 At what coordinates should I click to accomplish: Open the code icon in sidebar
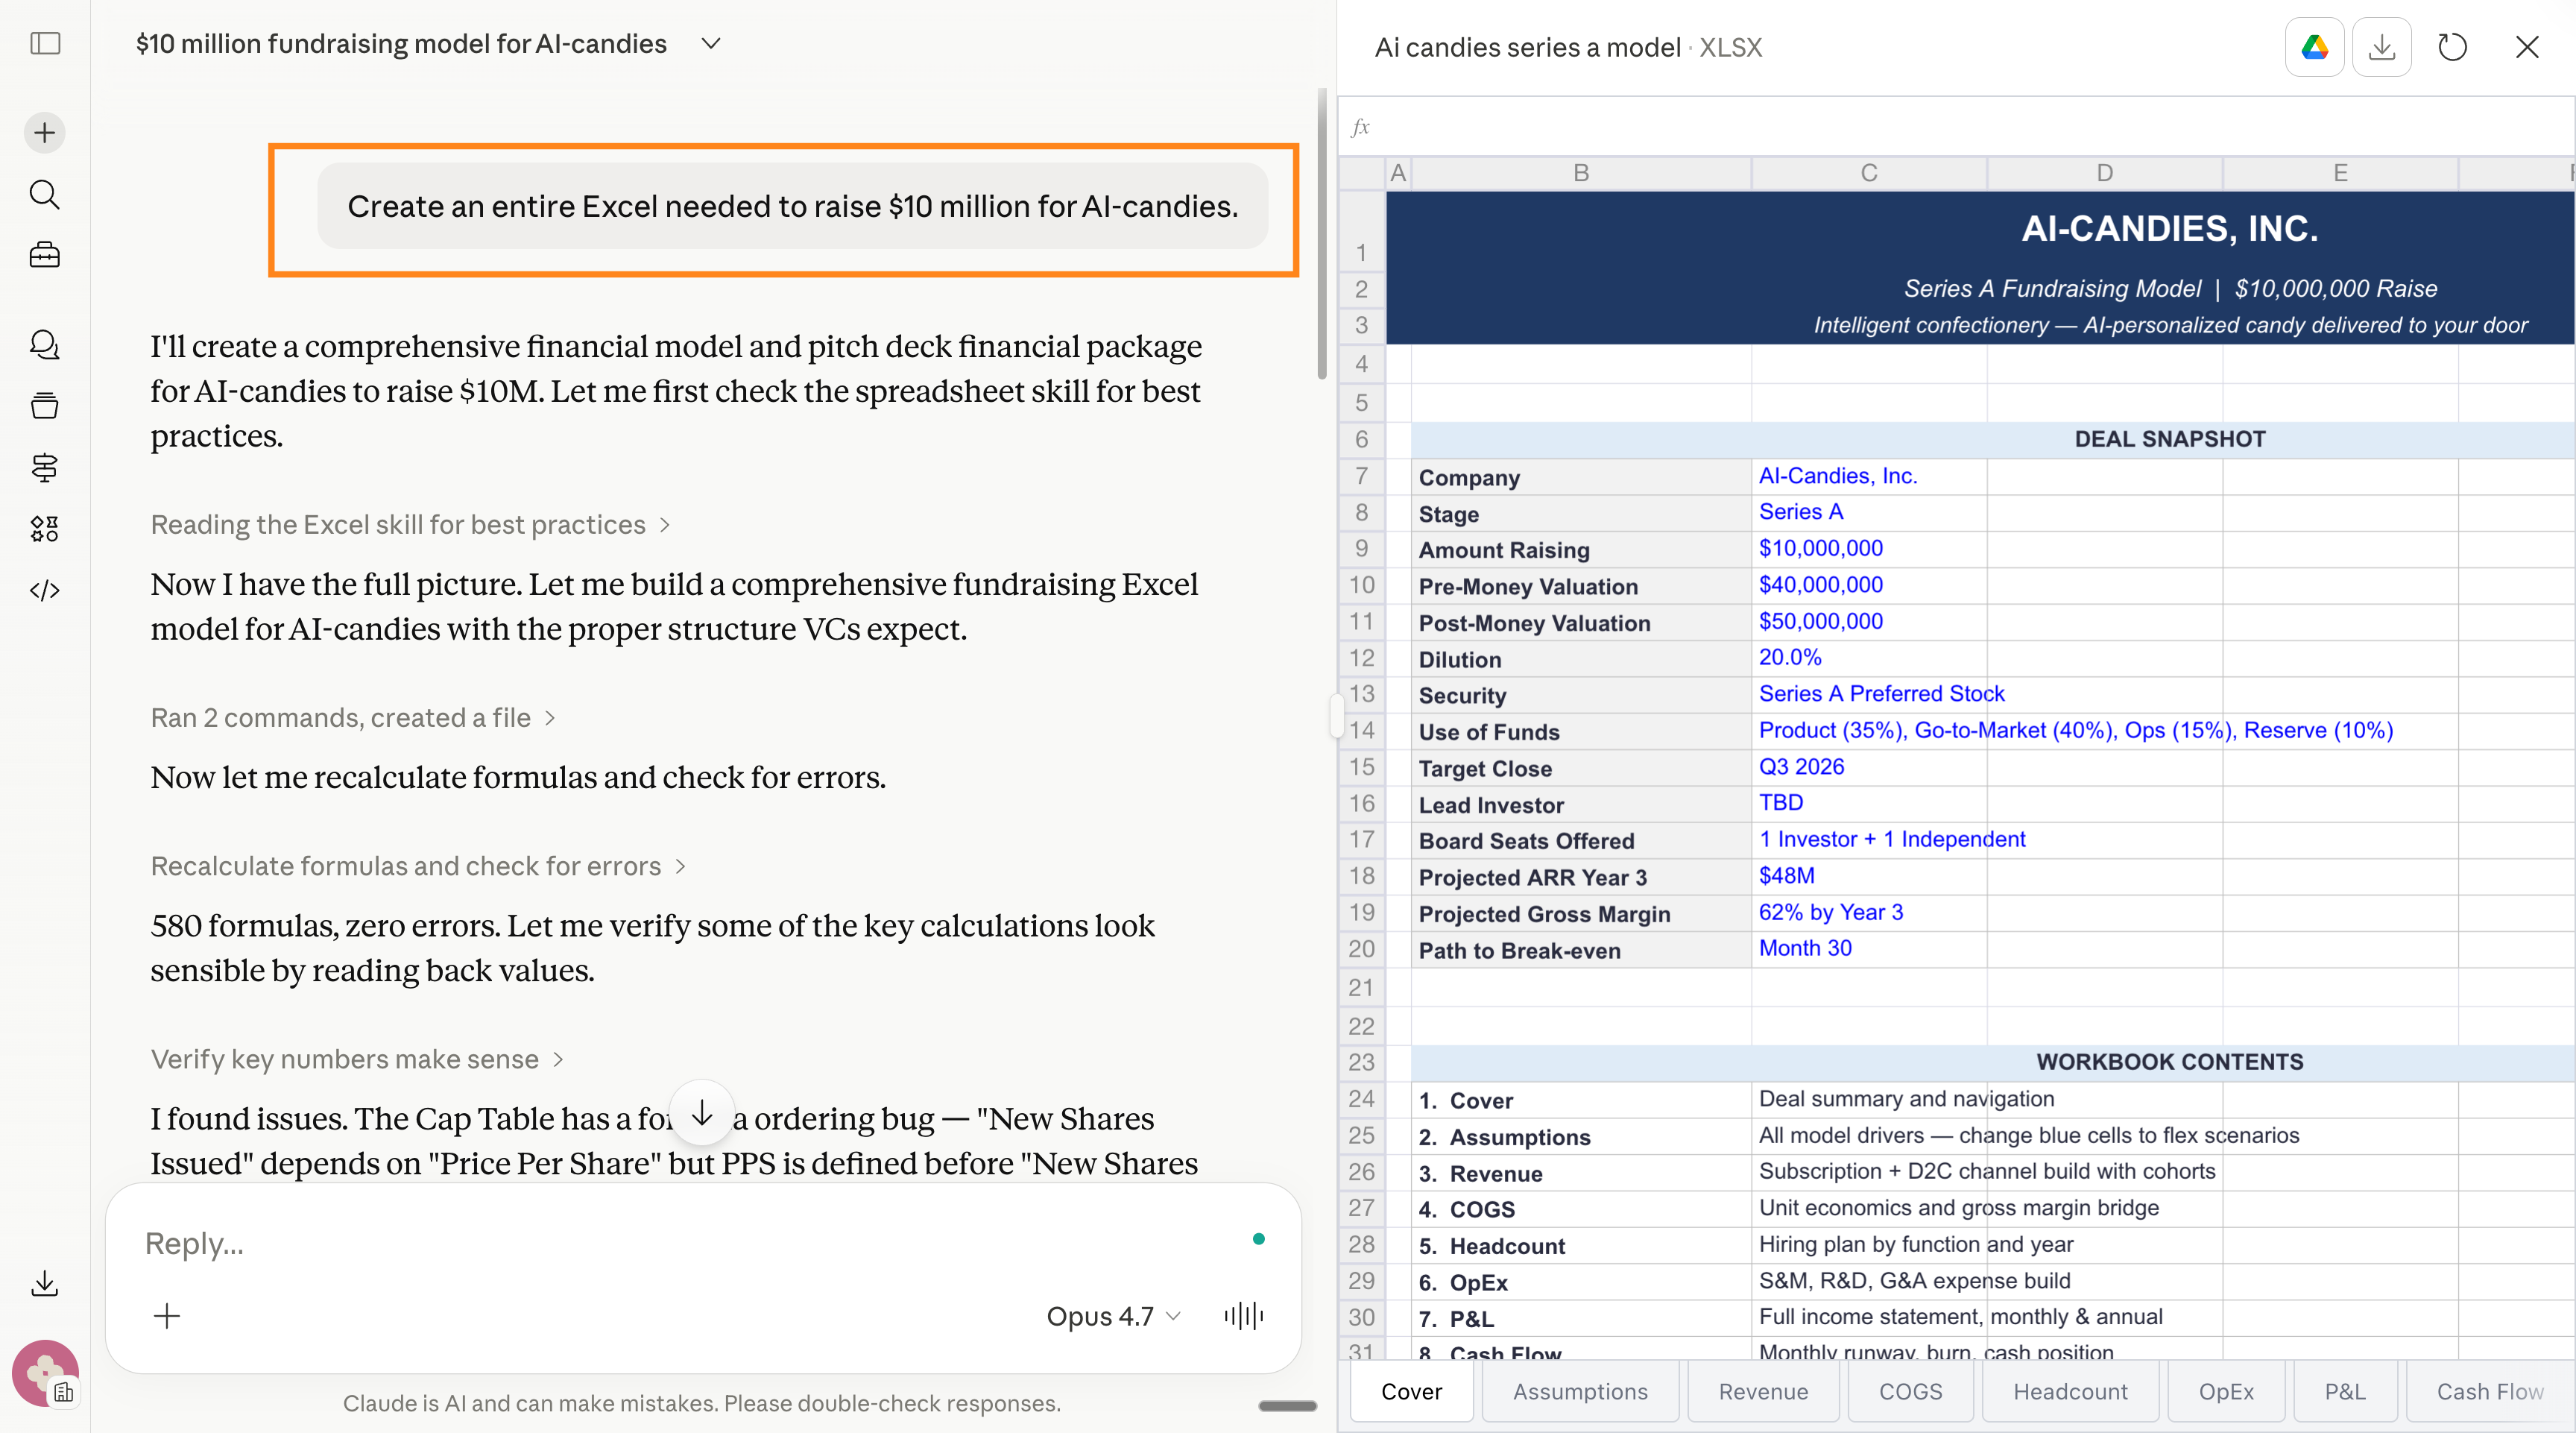(x=45, y=590)
